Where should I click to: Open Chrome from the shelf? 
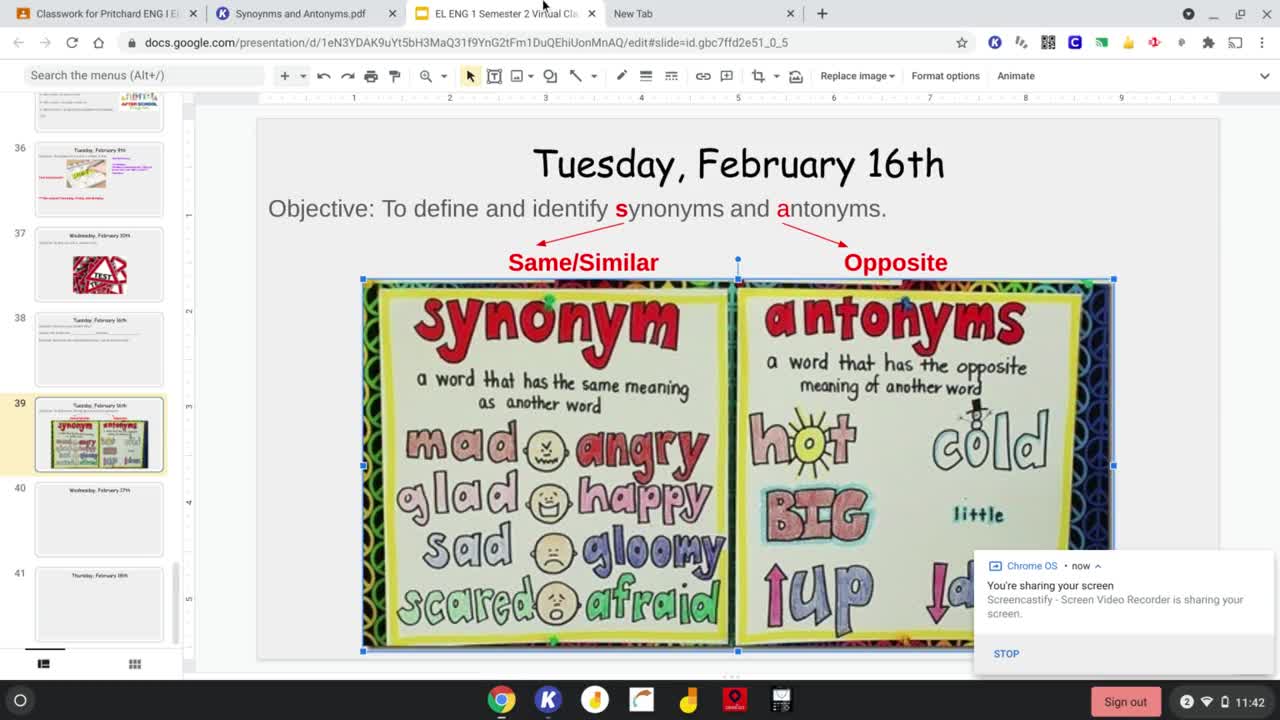coord(501,700)
